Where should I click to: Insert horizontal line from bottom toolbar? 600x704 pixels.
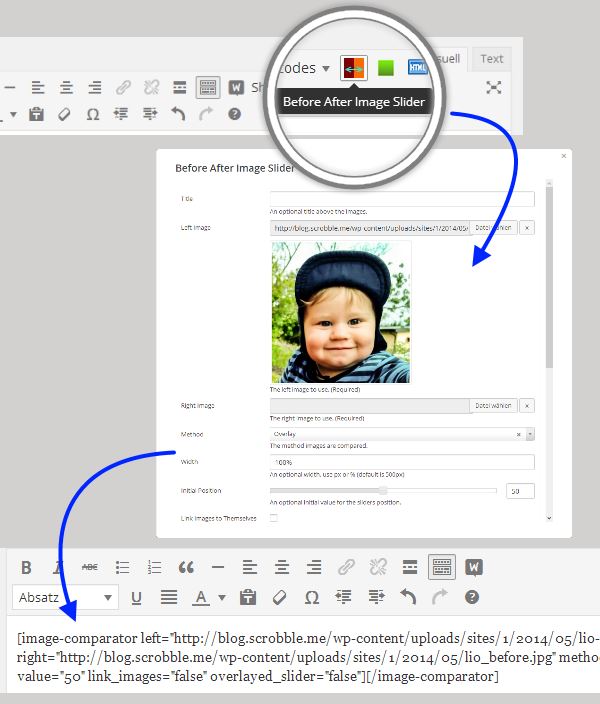click(218, 568)
